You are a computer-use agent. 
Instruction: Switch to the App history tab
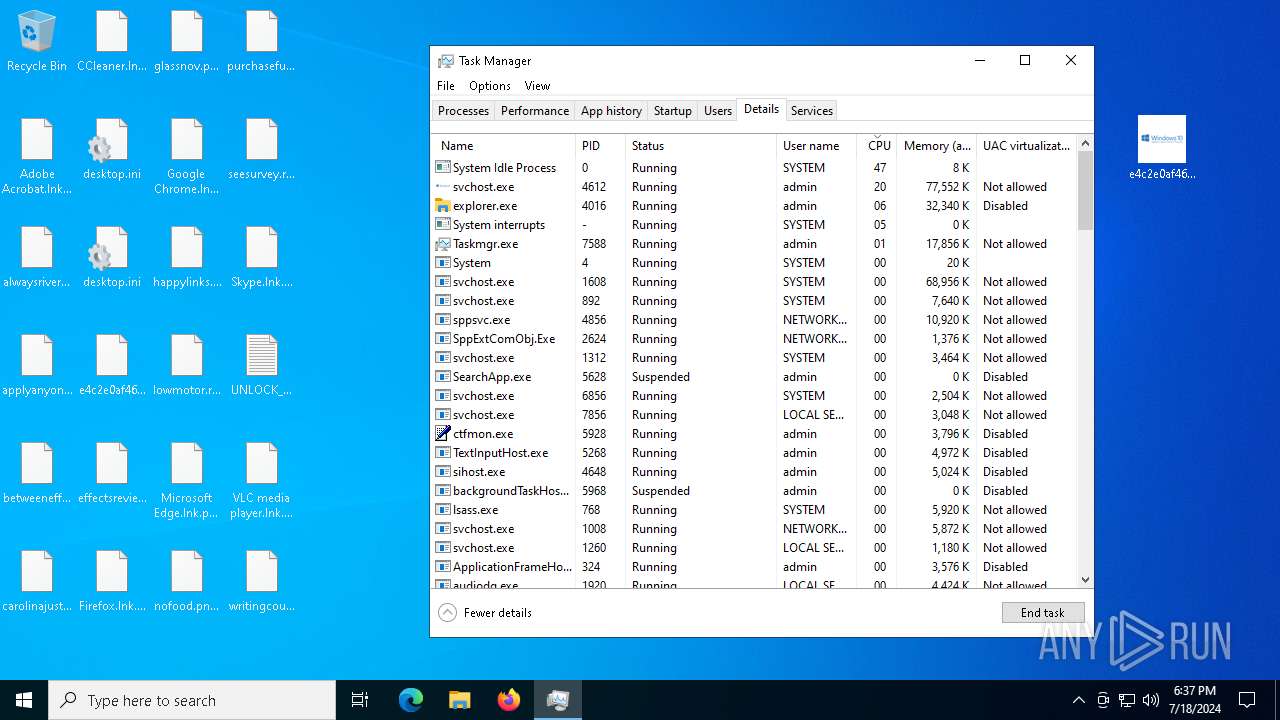coord(611,111)
